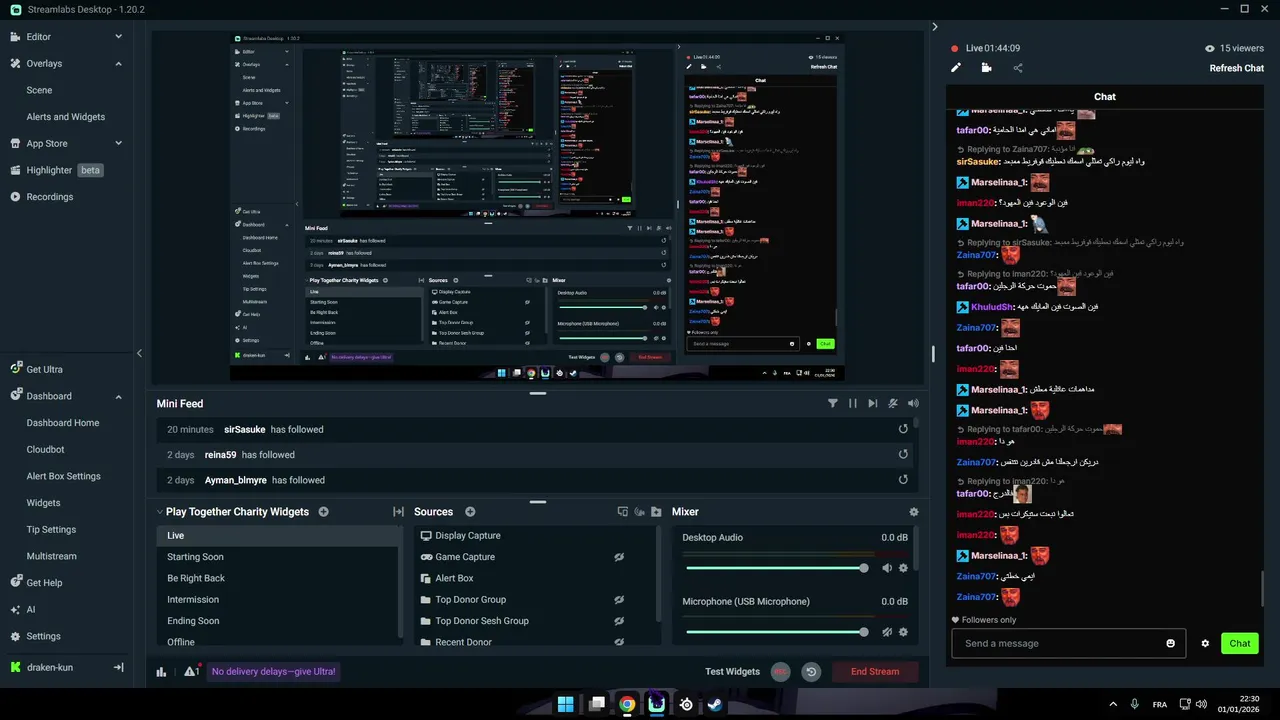The width and height of the screenshot is (1280, 720).
Task: Replay reina59 follow alert
Action: (903, 454)
